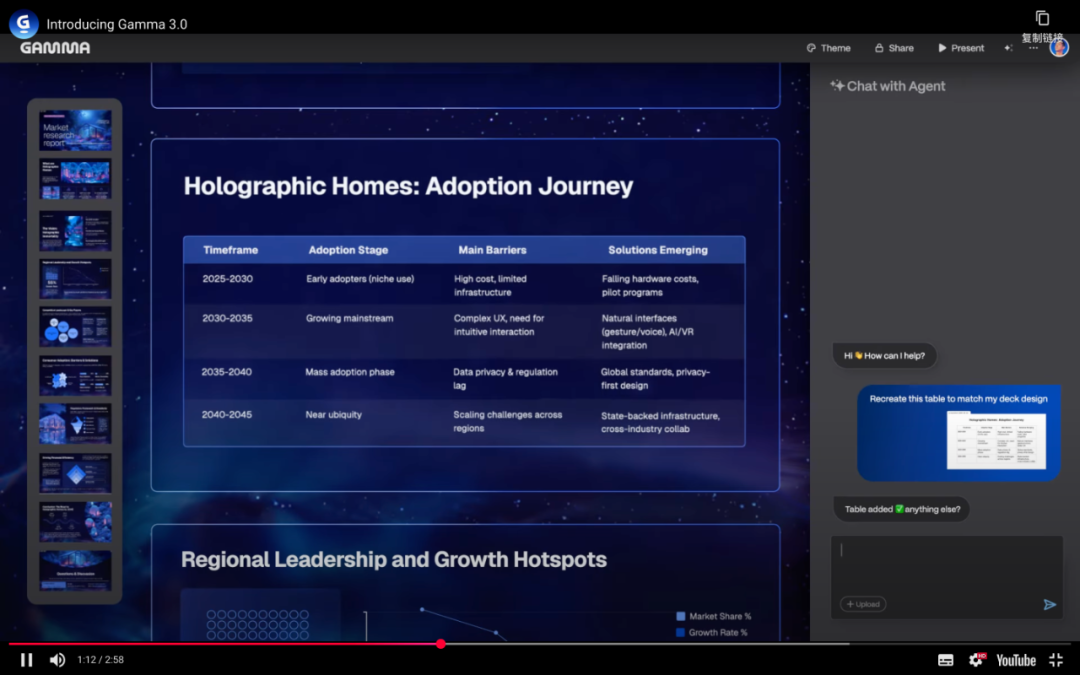Click the Share button
This screenshot has height=675, width=1080.
894,48
